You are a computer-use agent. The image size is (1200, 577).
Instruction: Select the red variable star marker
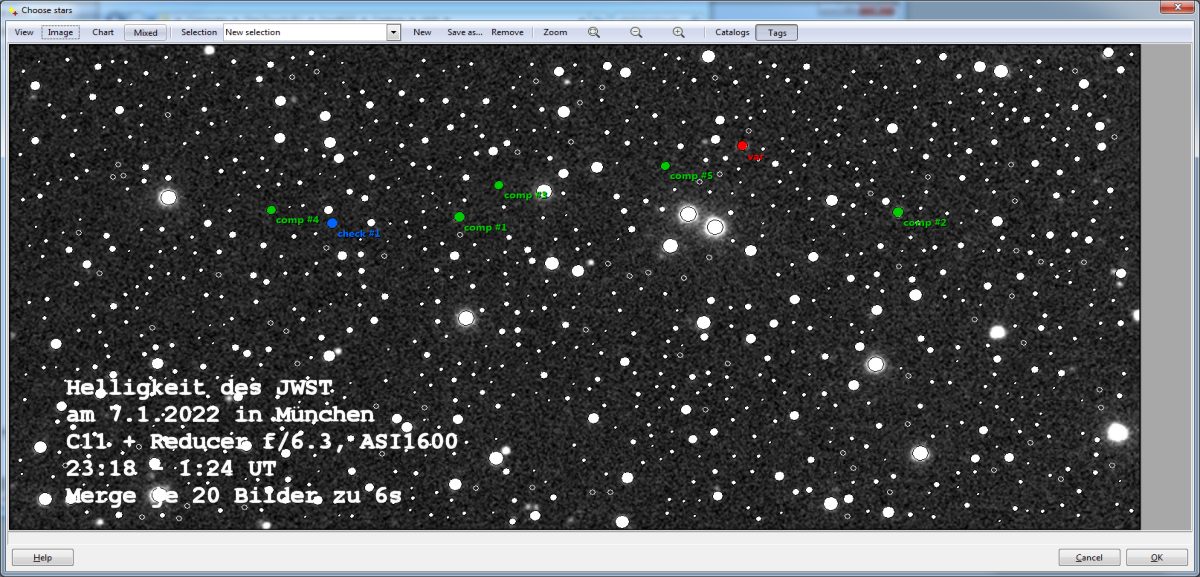coord(742,146)
